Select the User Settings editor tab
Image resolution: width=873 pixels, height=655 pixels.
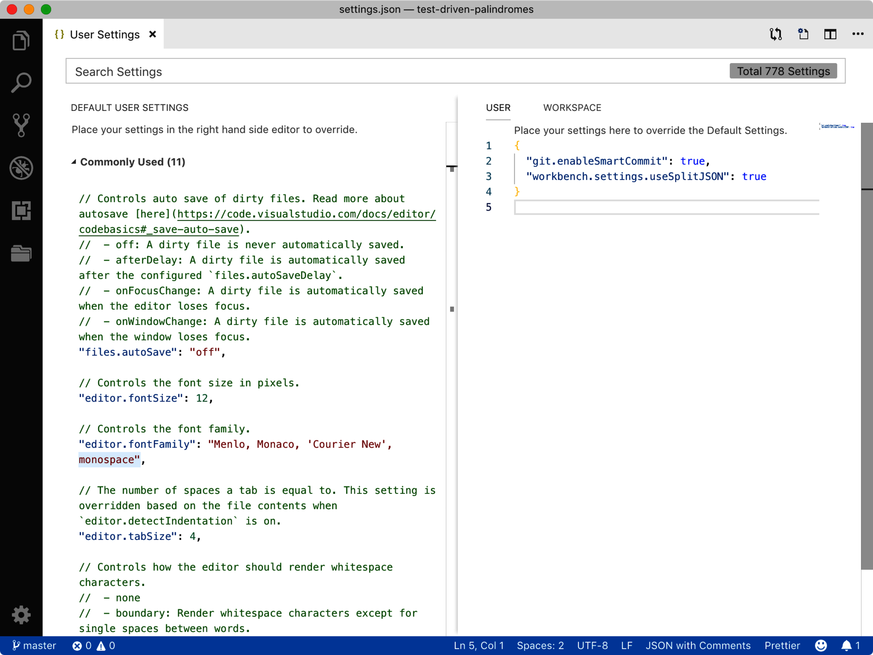pyautogui.click(x=100, y=33)
